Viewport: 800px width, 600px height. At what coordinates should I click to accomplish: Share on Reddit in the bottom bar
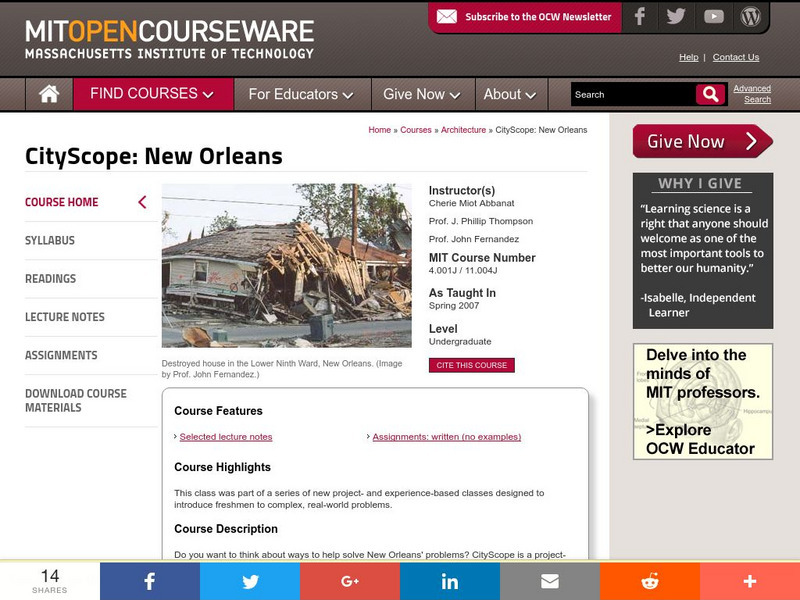(x=649, y=581)
